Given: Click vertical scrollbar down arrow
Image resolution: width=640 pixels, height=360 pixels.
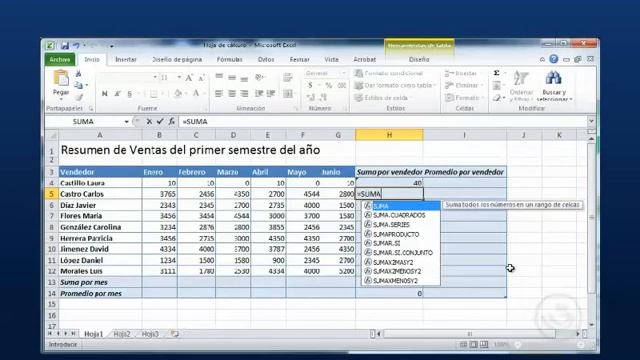Looking at the screenshot, I should tap(591, 324).
